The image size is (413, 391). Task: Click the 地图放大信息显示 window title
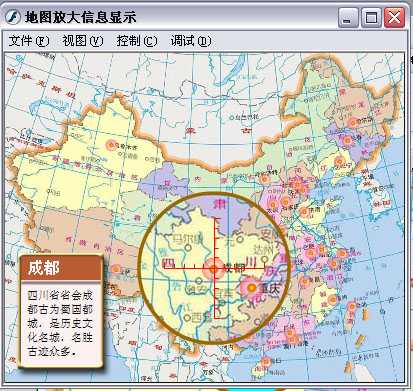coord(81,17)
